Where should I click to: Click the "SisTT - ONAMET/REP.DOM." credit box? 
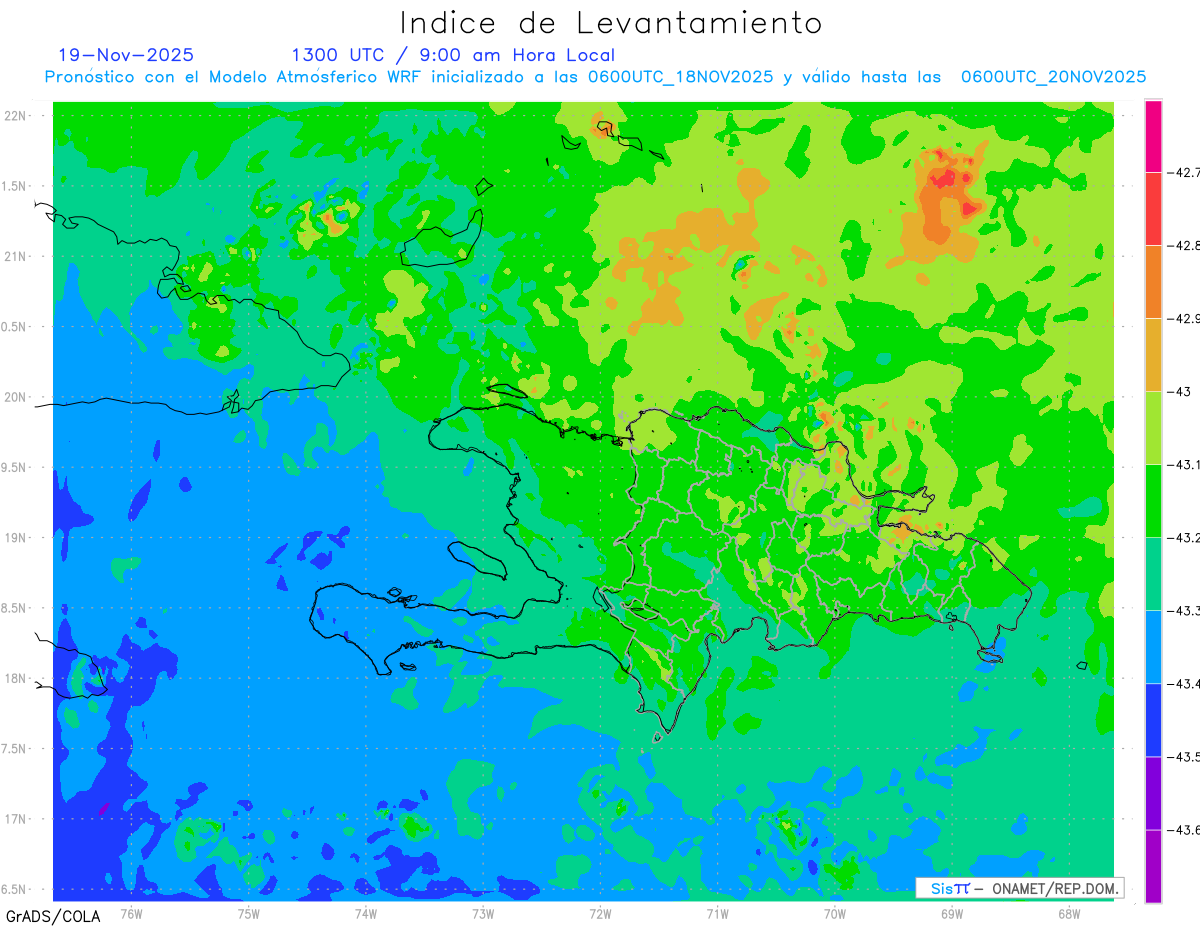tap(1020, 888)
